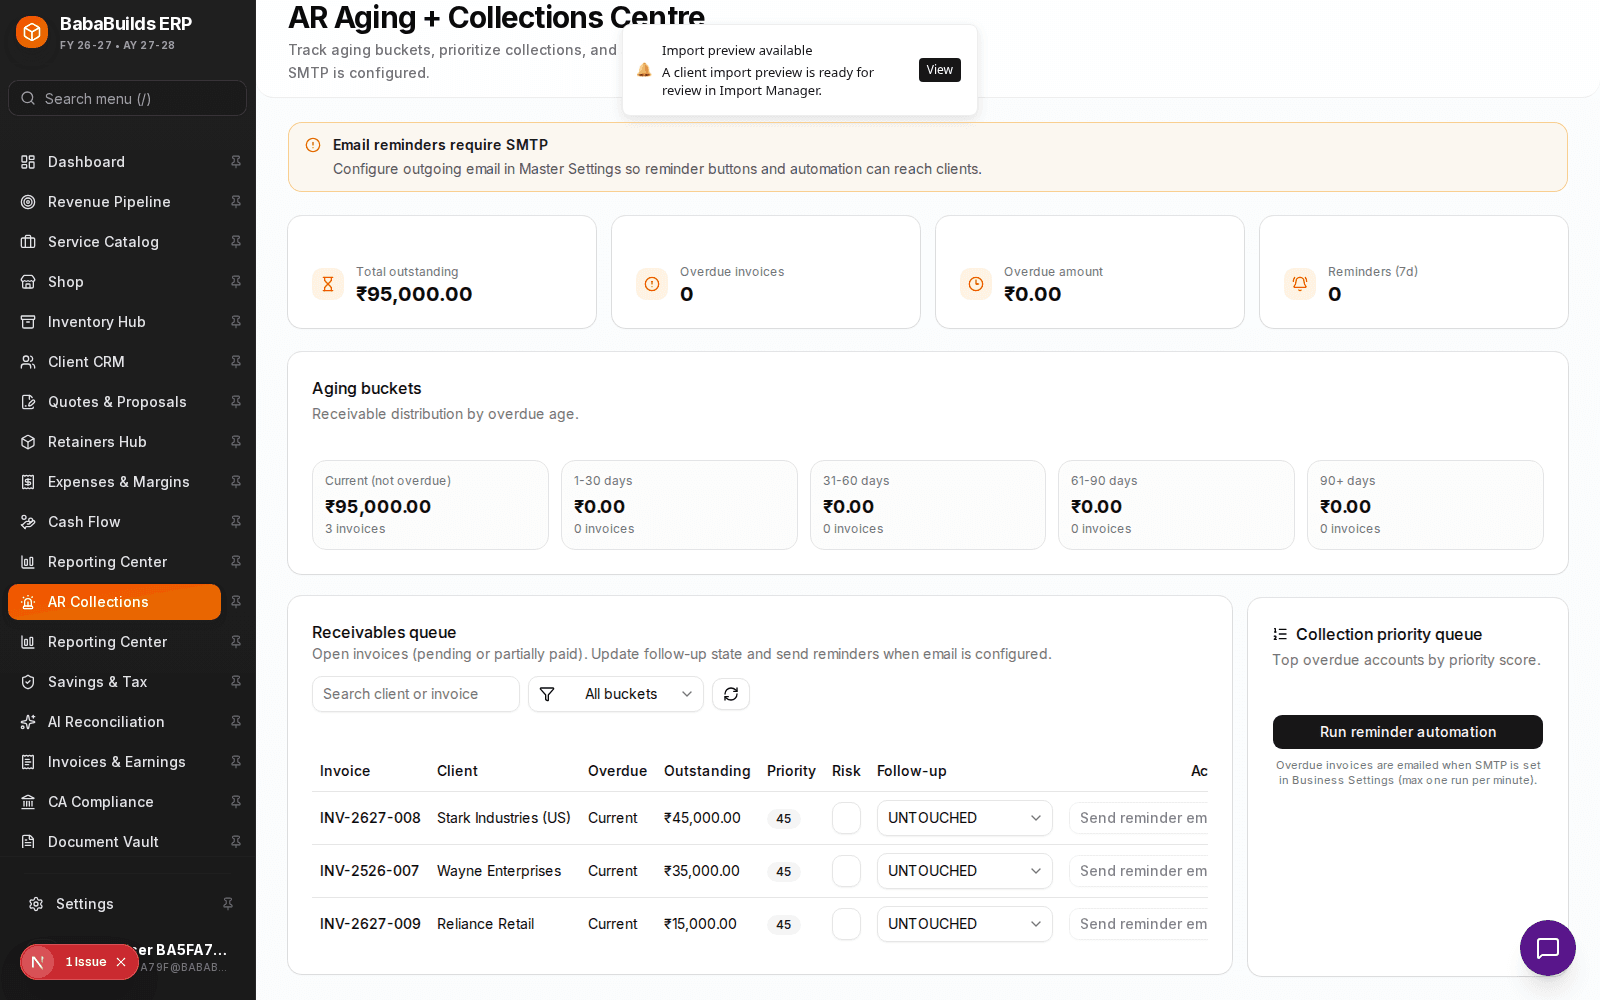Pin the Quotes & Proposals menu item

point(236,402)
